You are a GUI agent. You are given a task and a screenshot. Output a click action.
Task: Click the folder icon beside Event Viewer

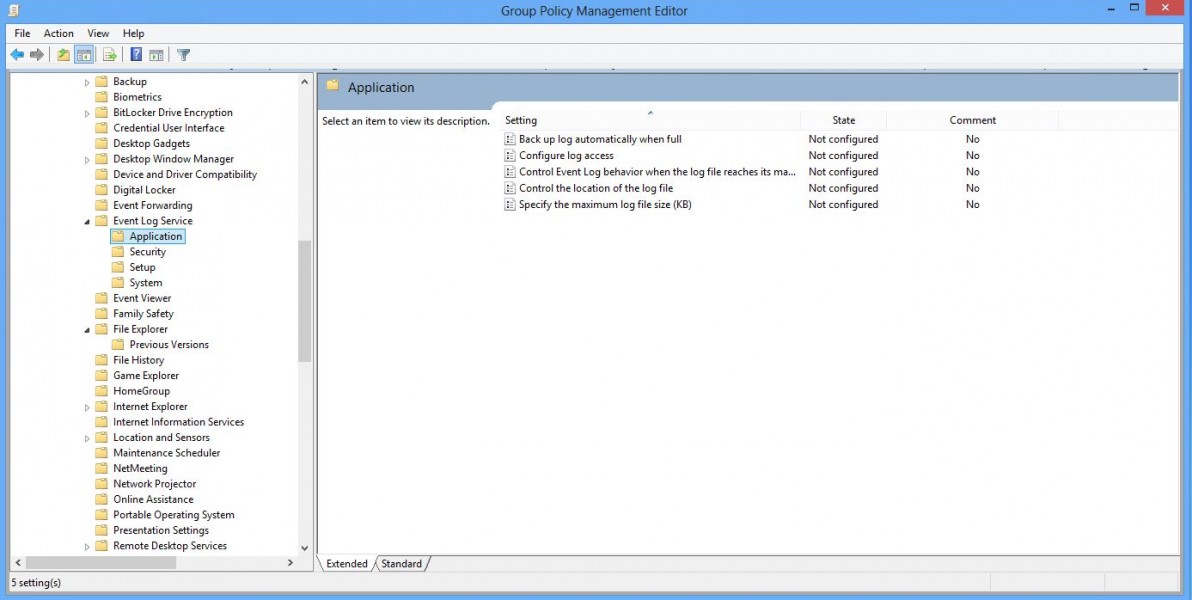(x=101, y=298)
